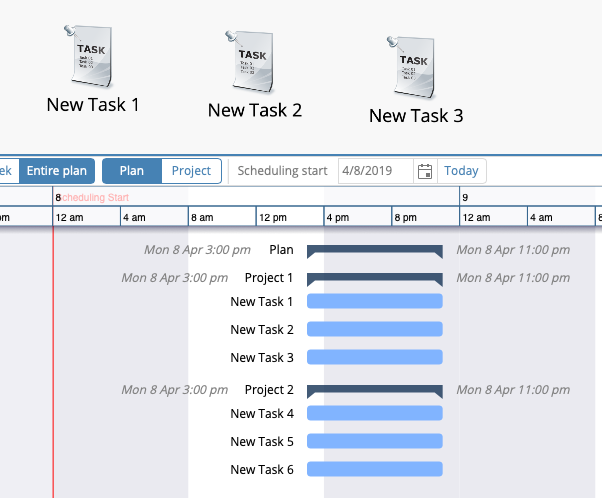Viewport: 602px width, 498px height.
Task: Select the Plan view toggle
Action: coord(132,171)
